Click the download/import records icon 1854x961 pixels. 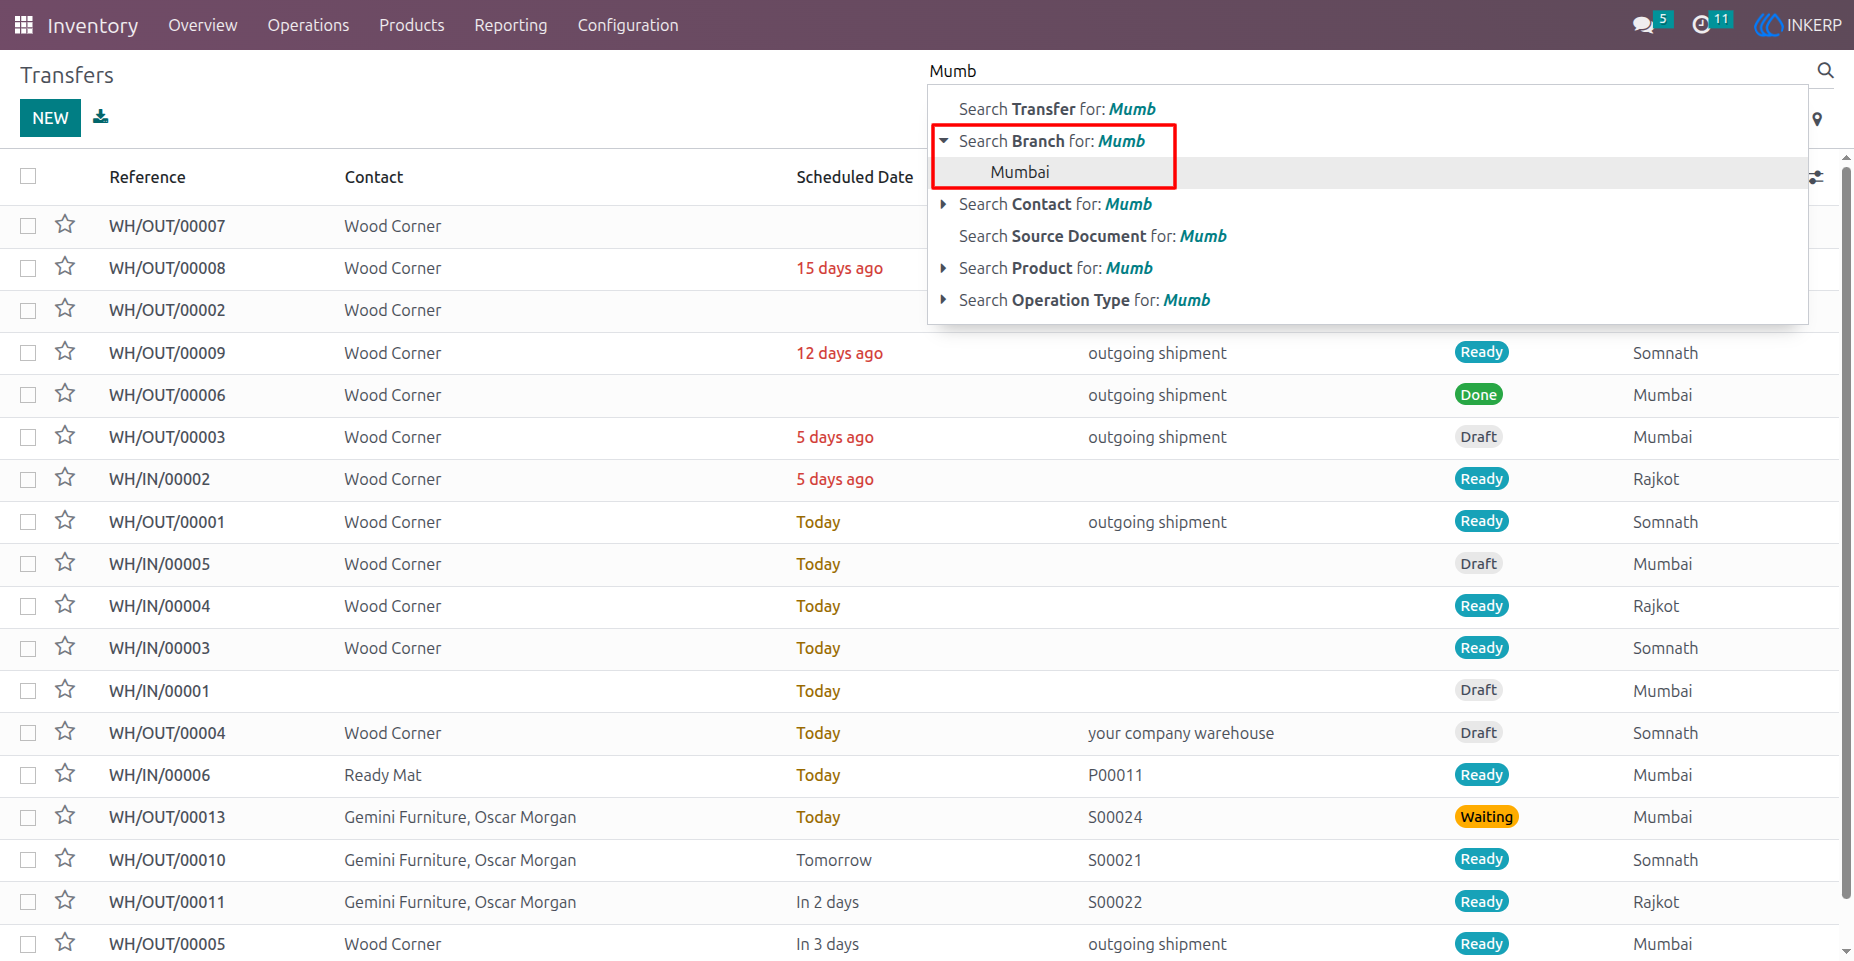[x=100, y=117]
